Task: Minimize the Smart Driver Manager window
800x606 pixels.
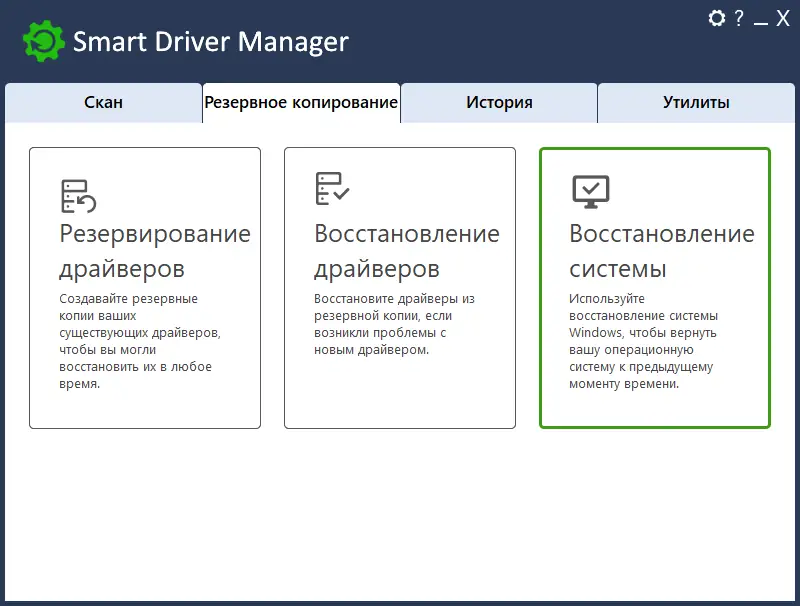Action: [x=760, y=18]
